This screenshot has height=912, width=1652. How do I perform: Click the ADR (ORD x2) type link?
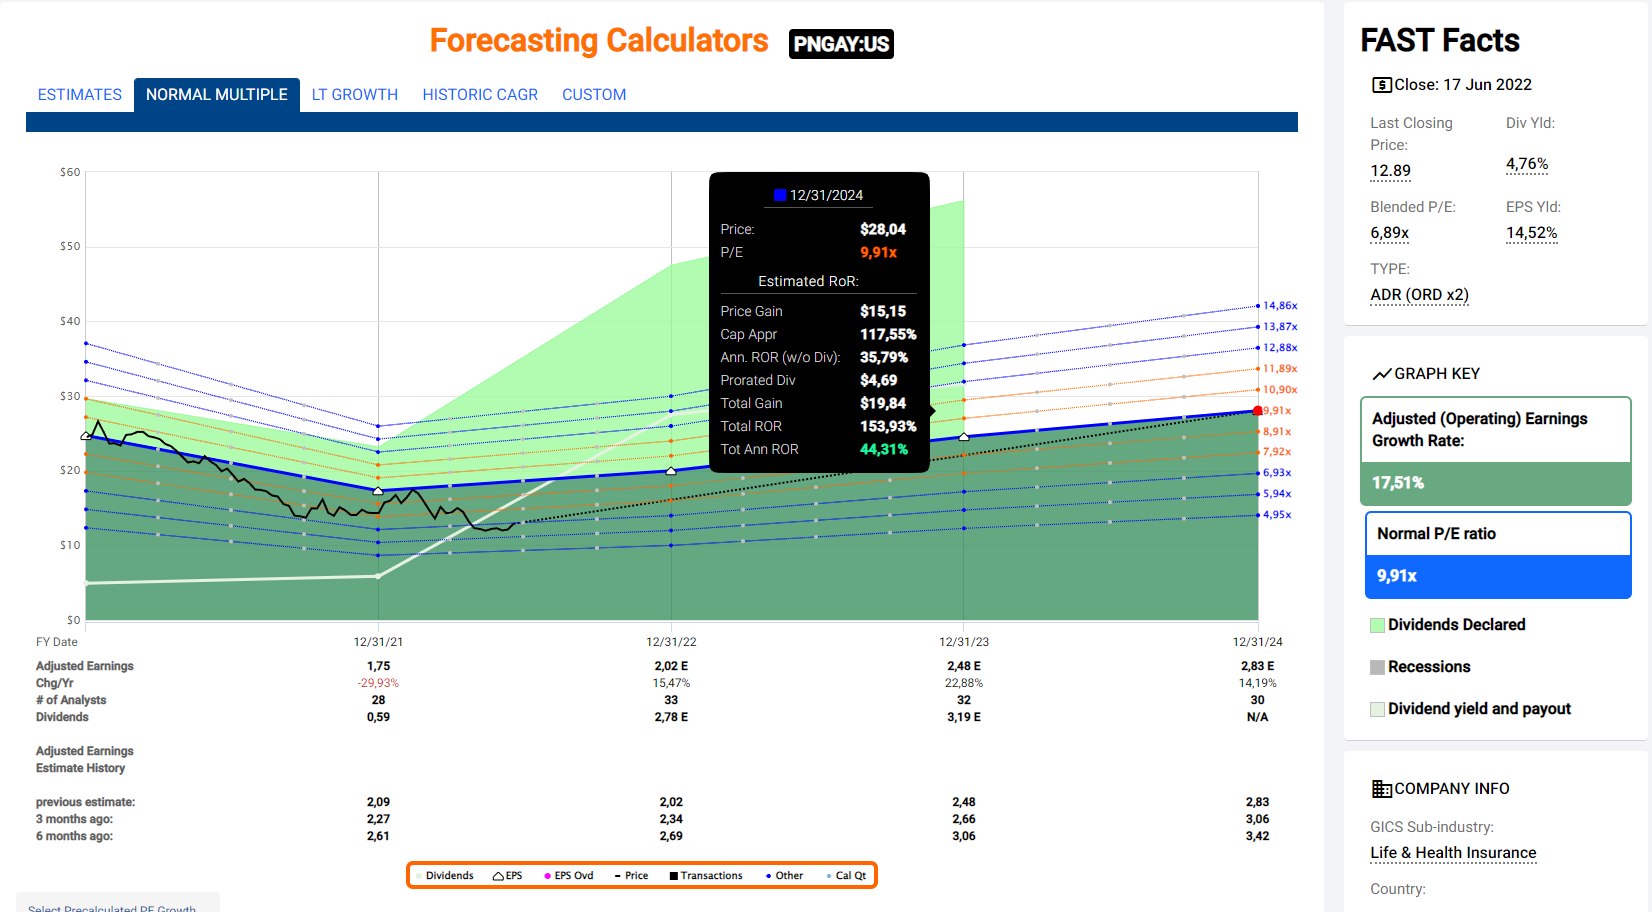pos(1418,295)
